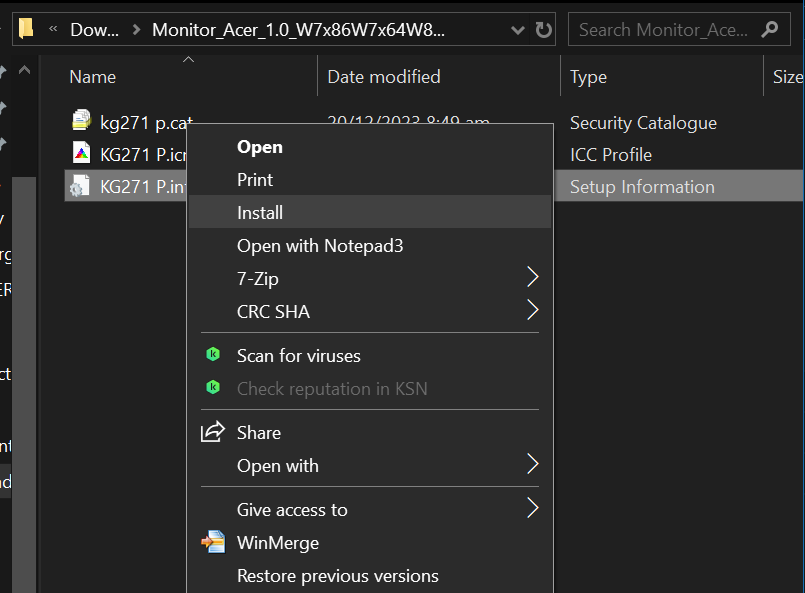
Task: Click the refresh icon in address bar
Action: point(543,29)
